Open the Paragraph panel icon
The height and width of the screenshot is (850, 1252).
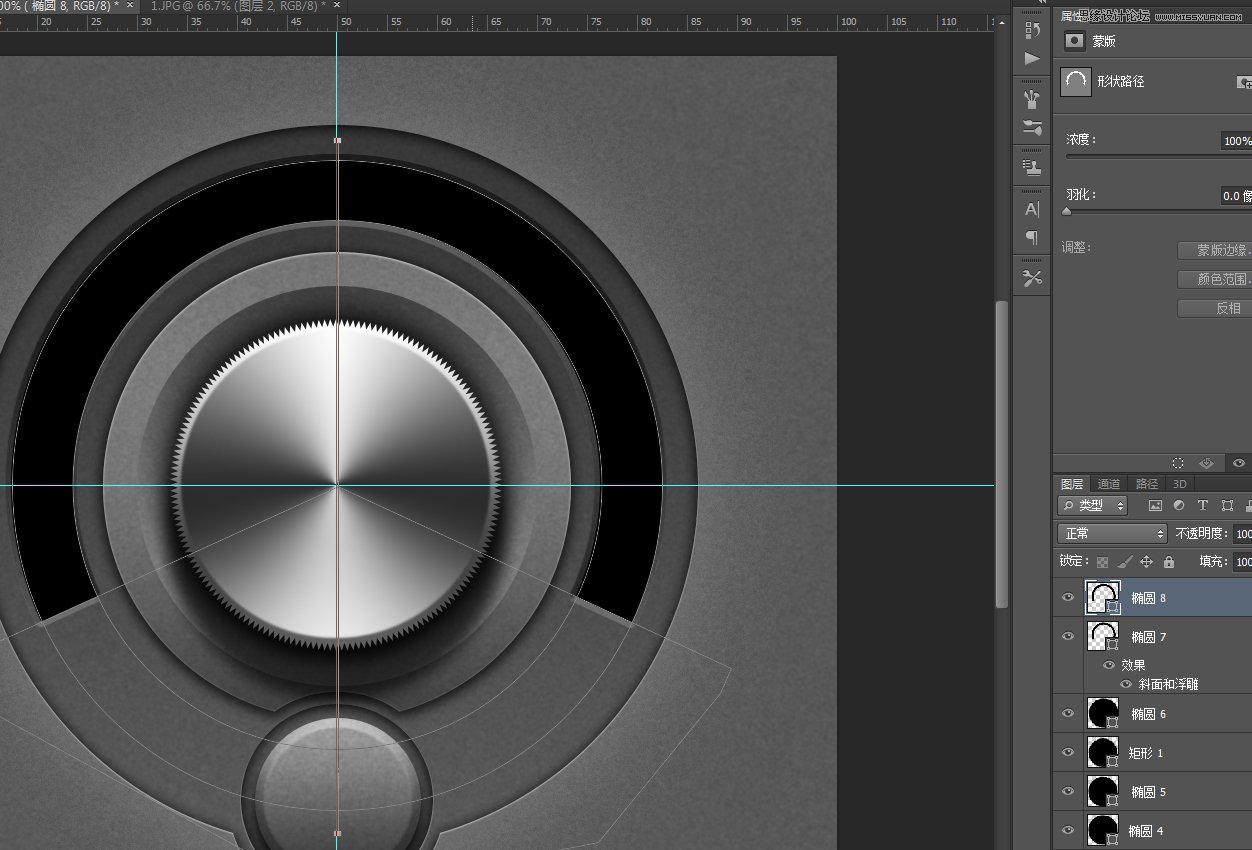coord(1032,237)
